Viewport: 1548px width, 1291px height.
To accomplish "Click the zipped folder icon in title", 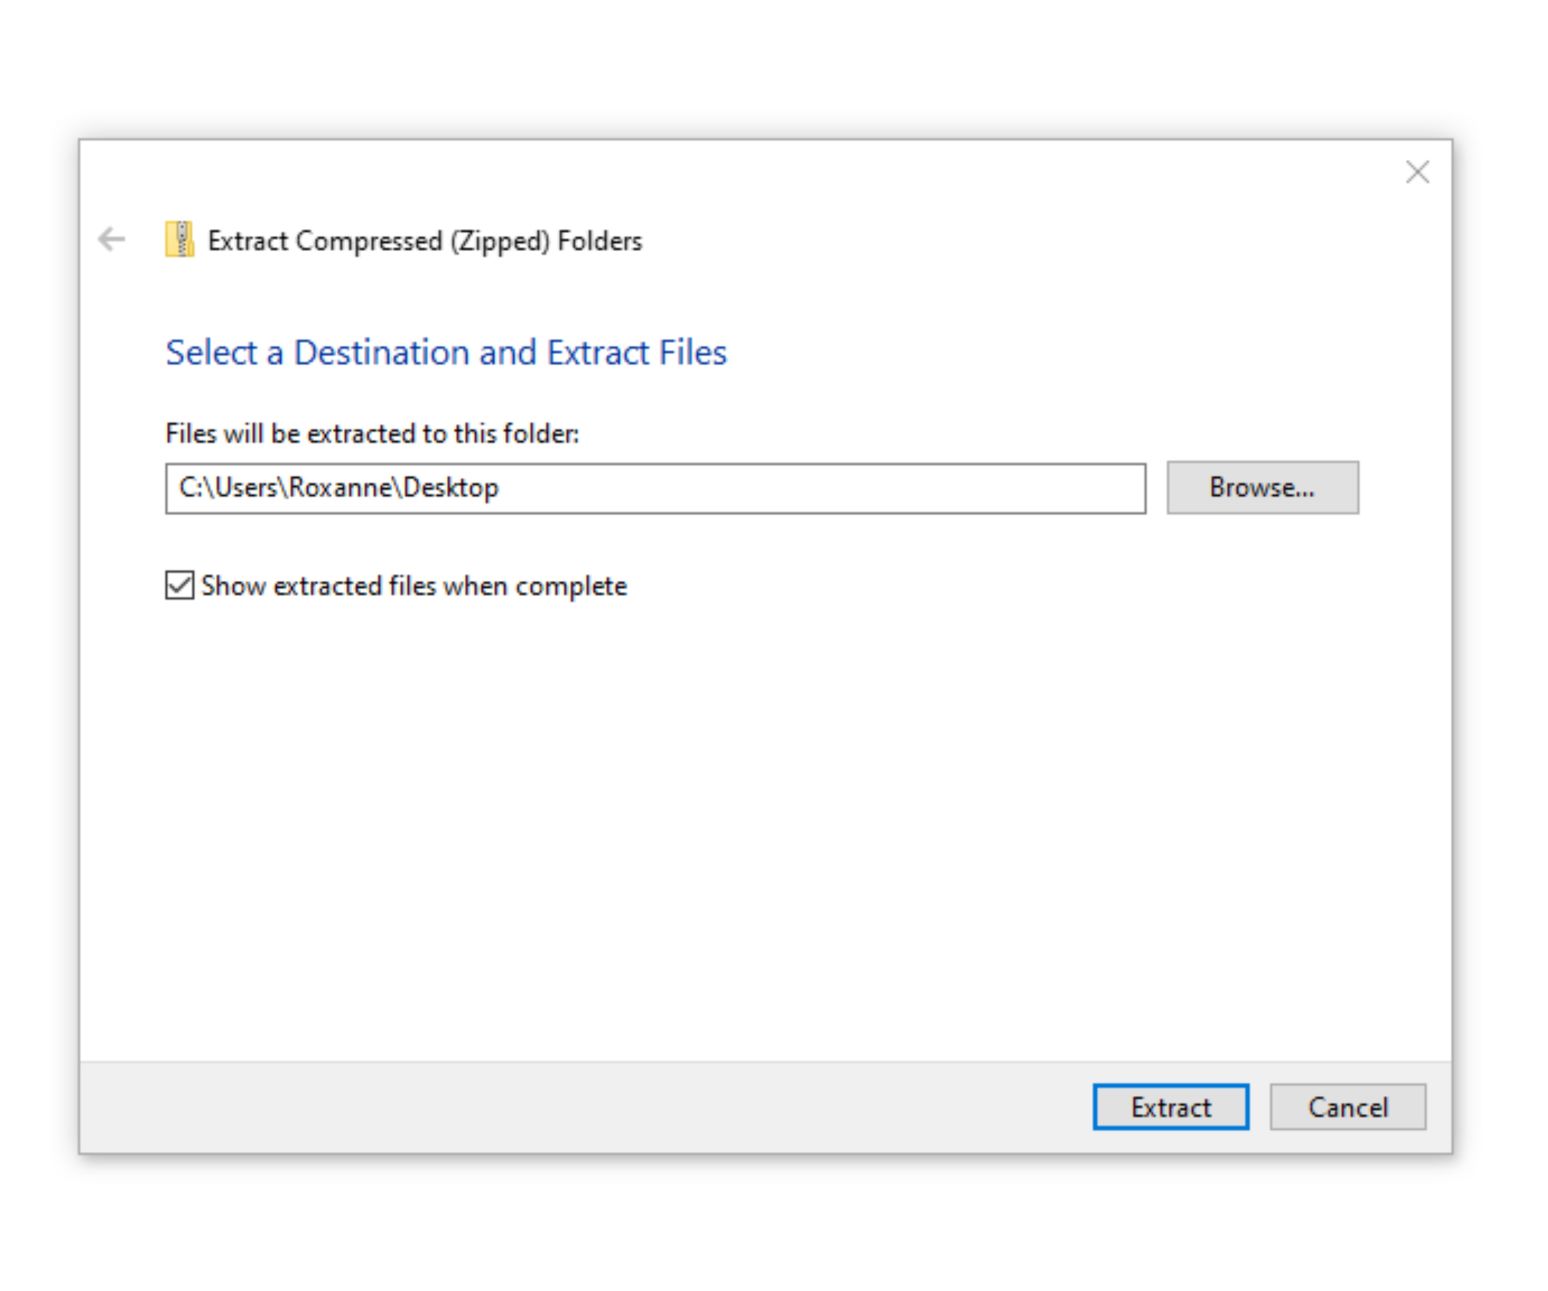I will point(180,240).
